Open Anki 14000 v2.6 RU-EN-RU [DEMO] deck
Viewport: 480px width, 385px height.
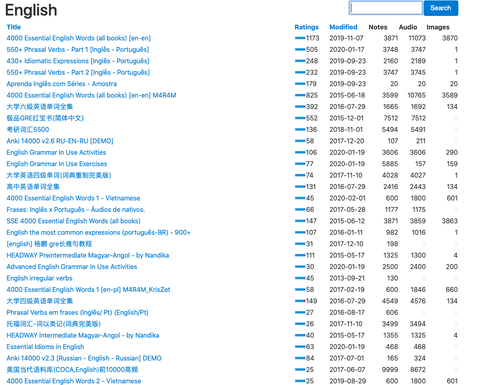tap(60, 141)
